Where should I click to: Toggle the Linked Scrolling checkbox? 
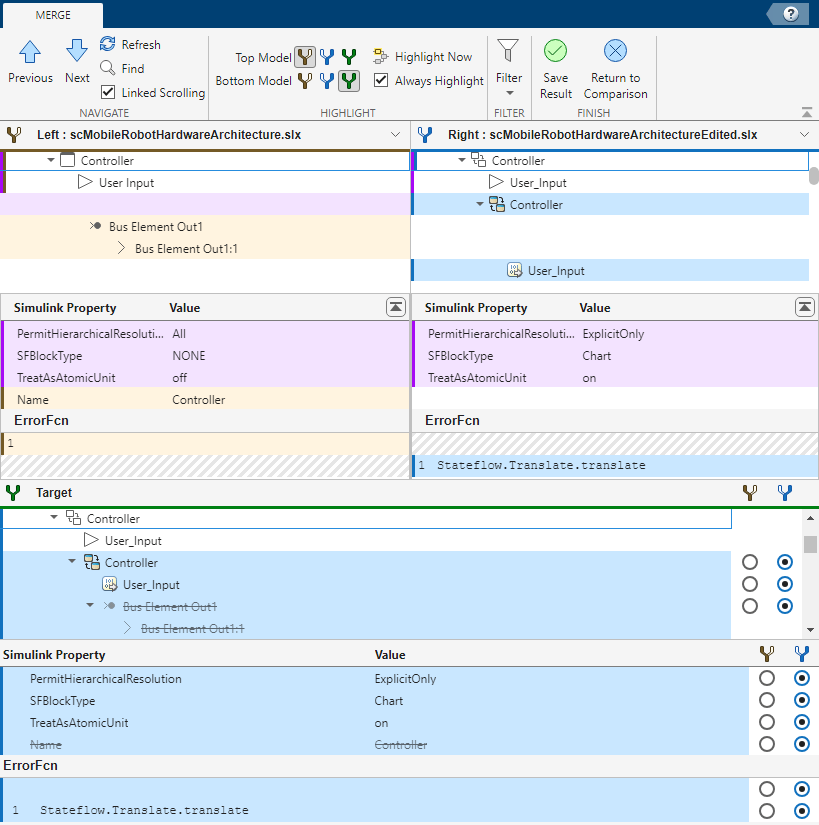coord(108,92)
